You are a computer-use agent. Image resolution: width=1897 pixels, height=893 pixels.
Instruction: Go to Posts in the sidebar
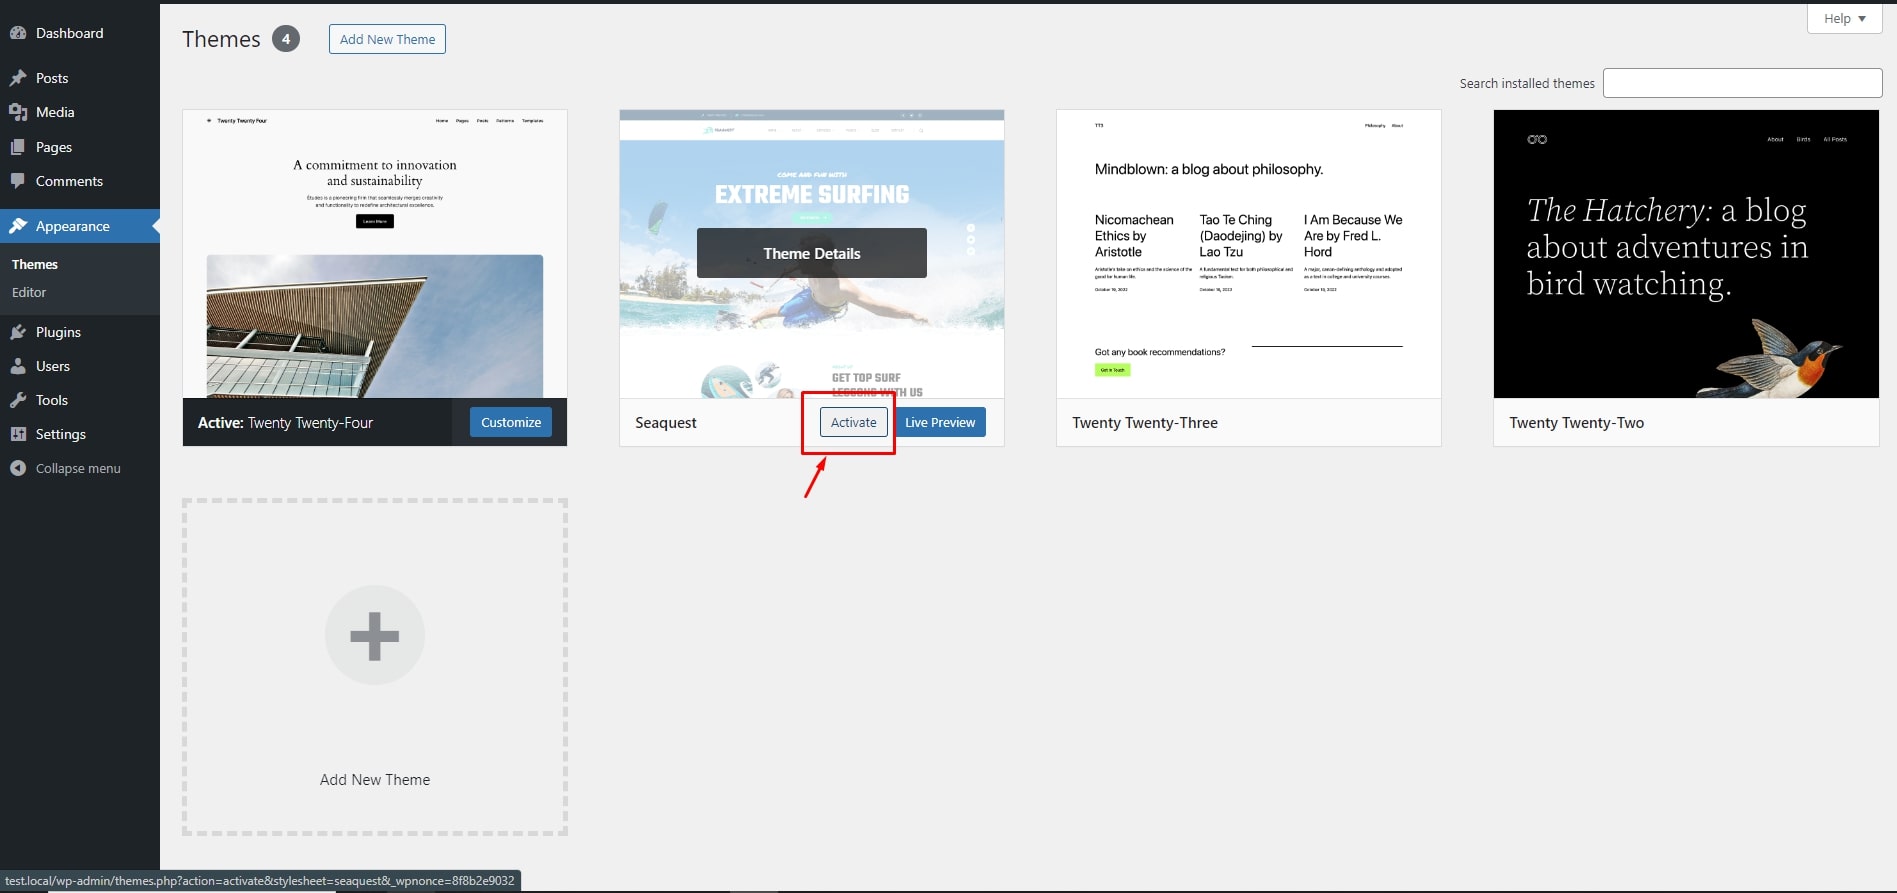point(80,78)
